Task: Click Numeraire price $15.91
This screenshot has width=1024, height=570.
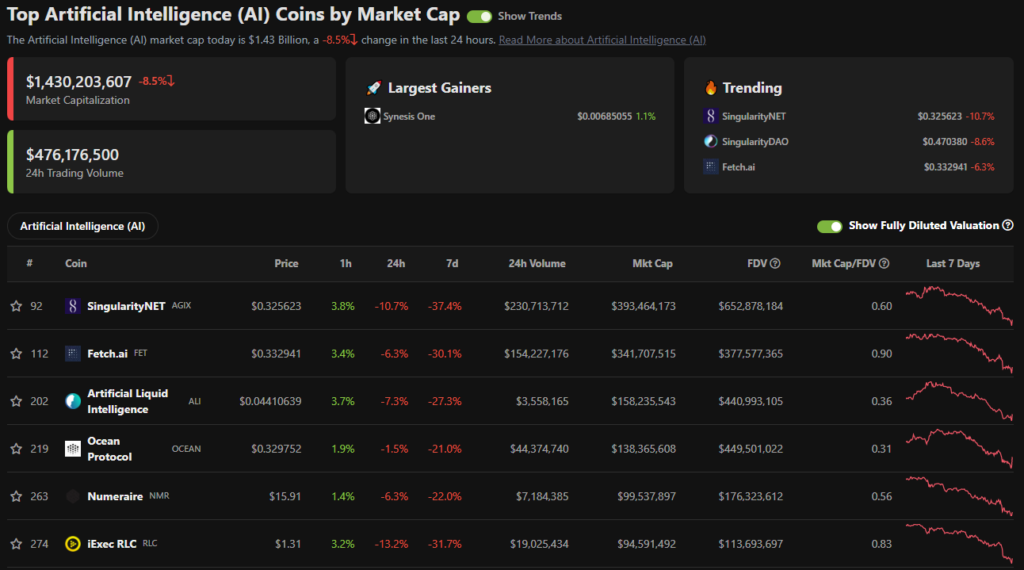Action: (285, 496)
